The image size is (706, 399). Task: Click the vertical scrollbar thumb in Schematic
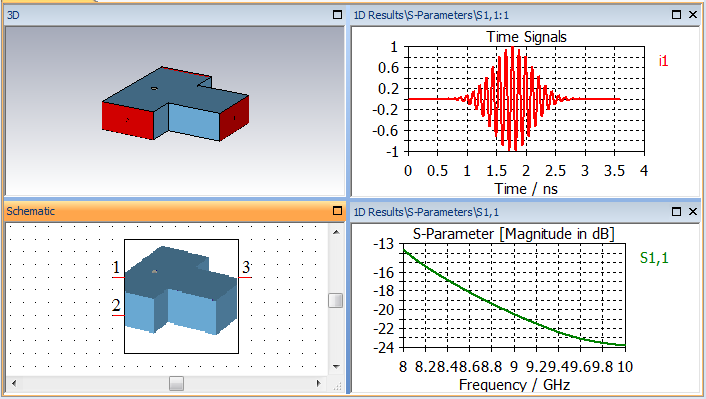click(335, 300)
